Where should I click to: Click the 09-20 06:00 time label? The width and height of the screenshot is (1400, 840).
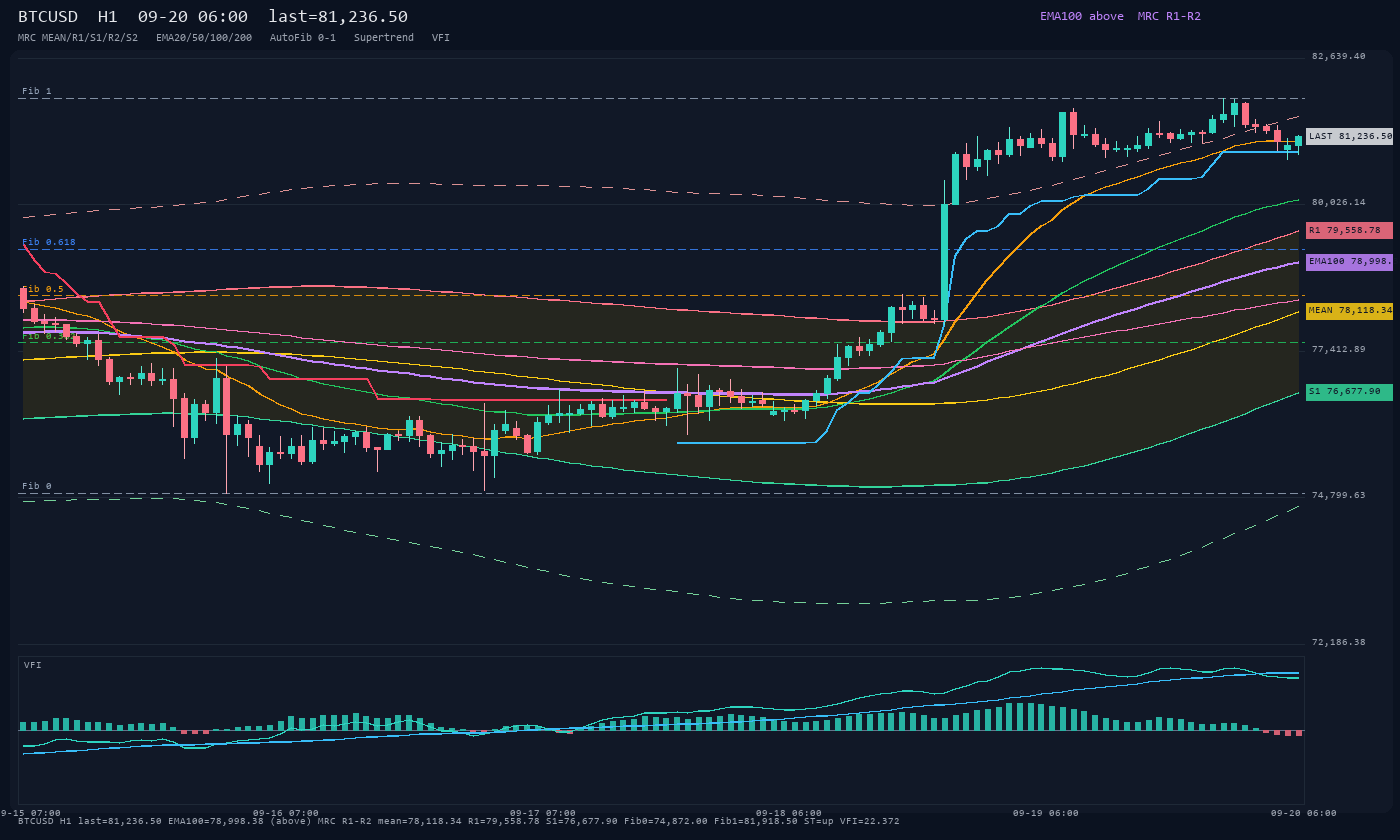pos(1304,813)
